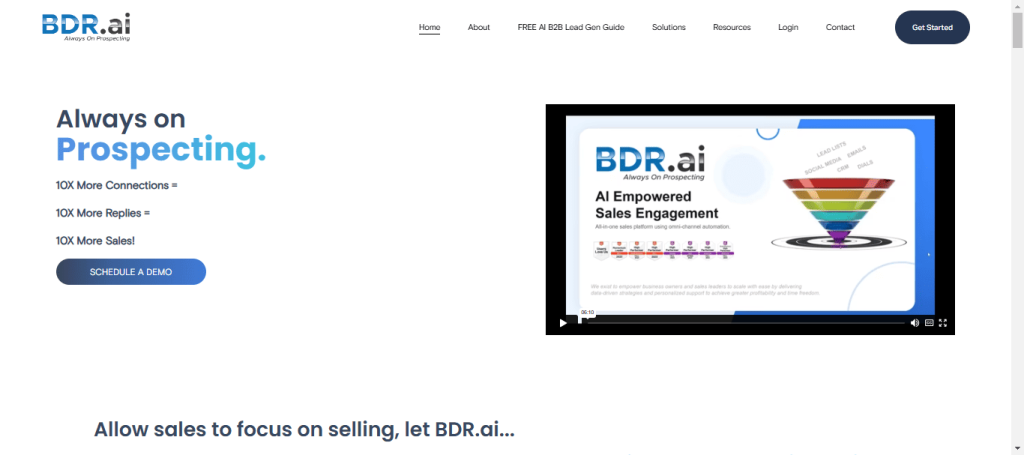Open FREE AI B2B Lead Gen Guide
1024x455 pixels.
point(571,27)
